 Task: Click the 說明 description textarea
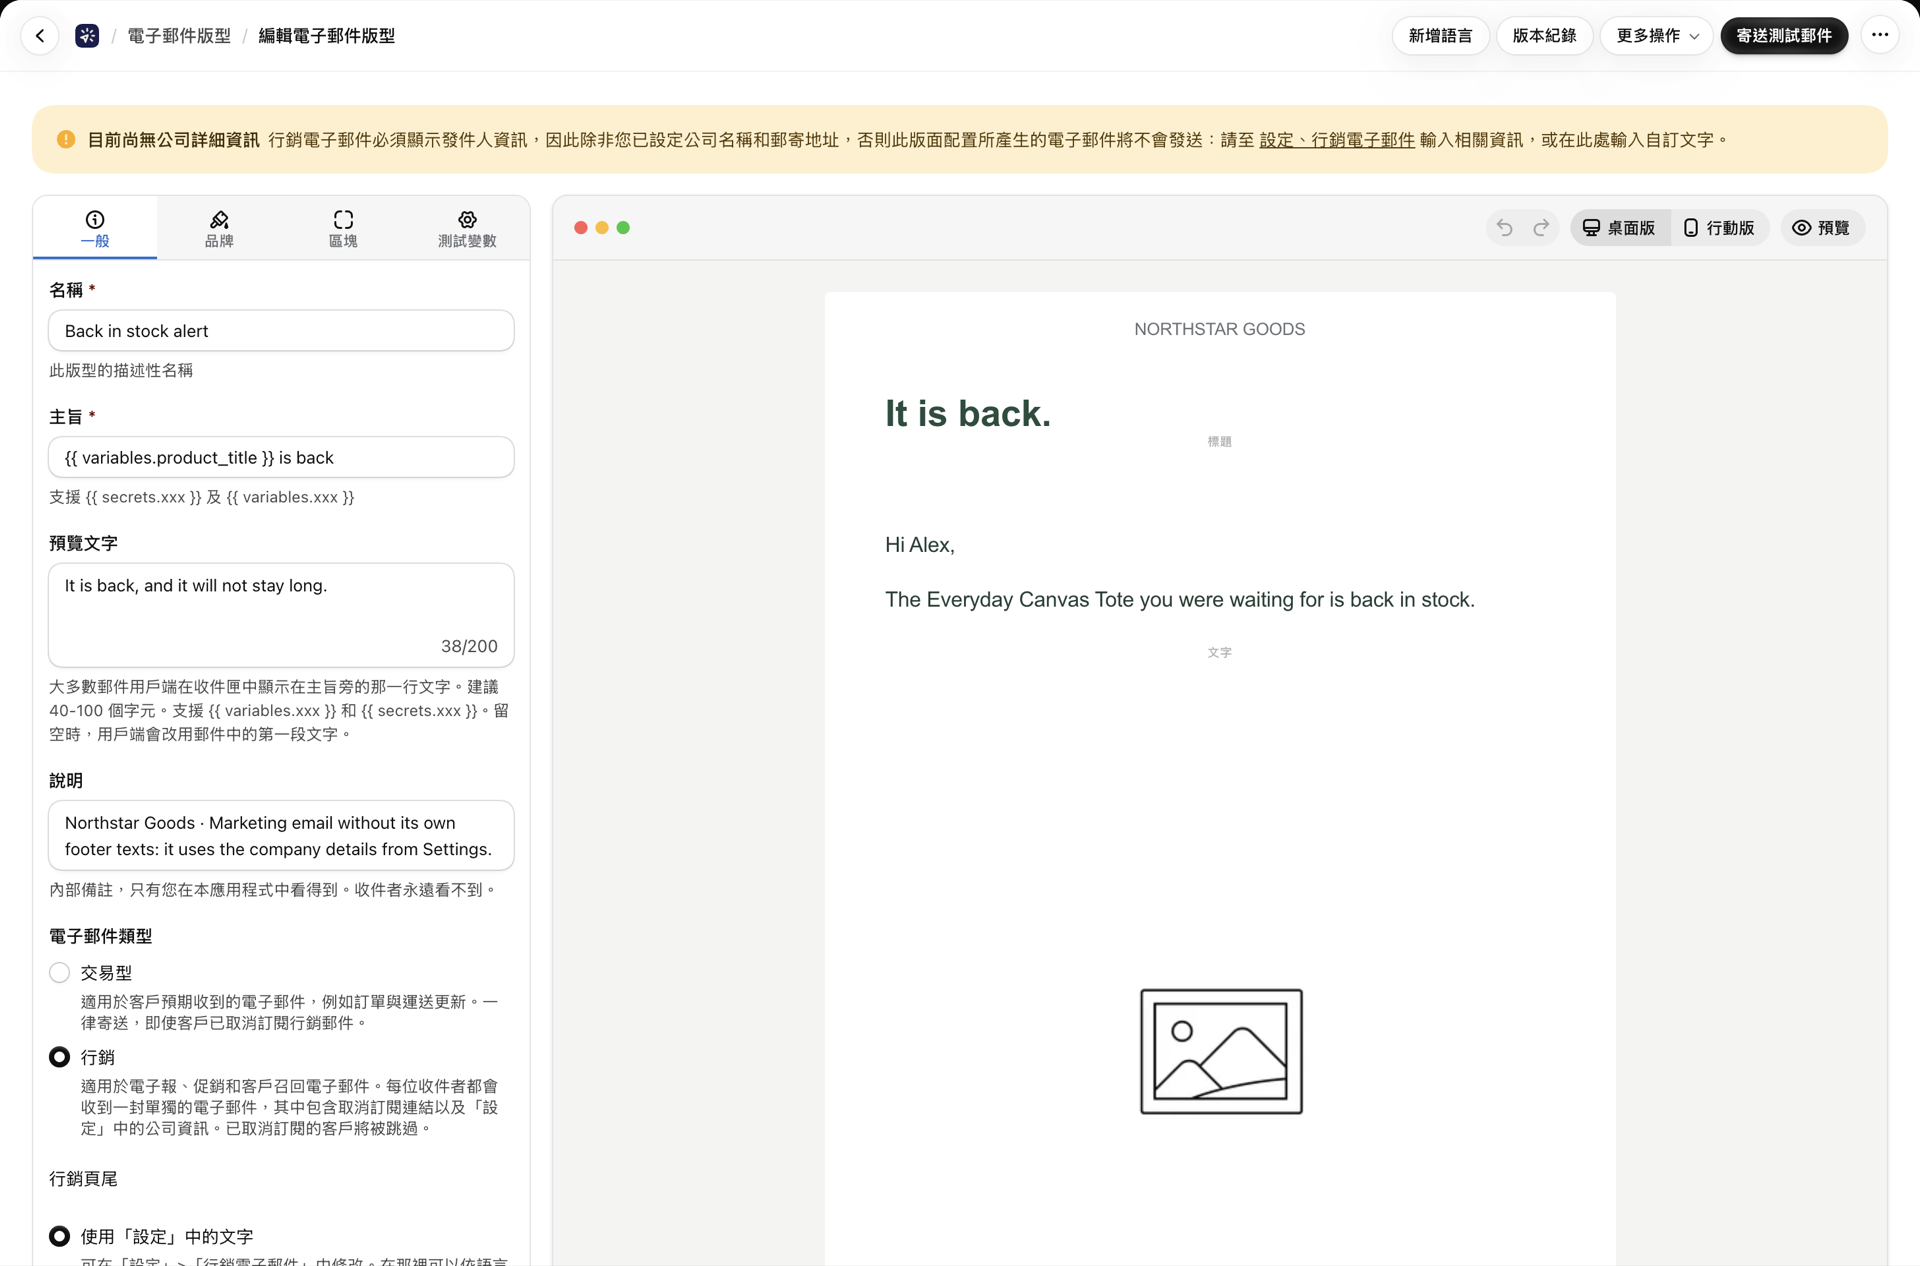pyautogui.click(x=281, y=836)
